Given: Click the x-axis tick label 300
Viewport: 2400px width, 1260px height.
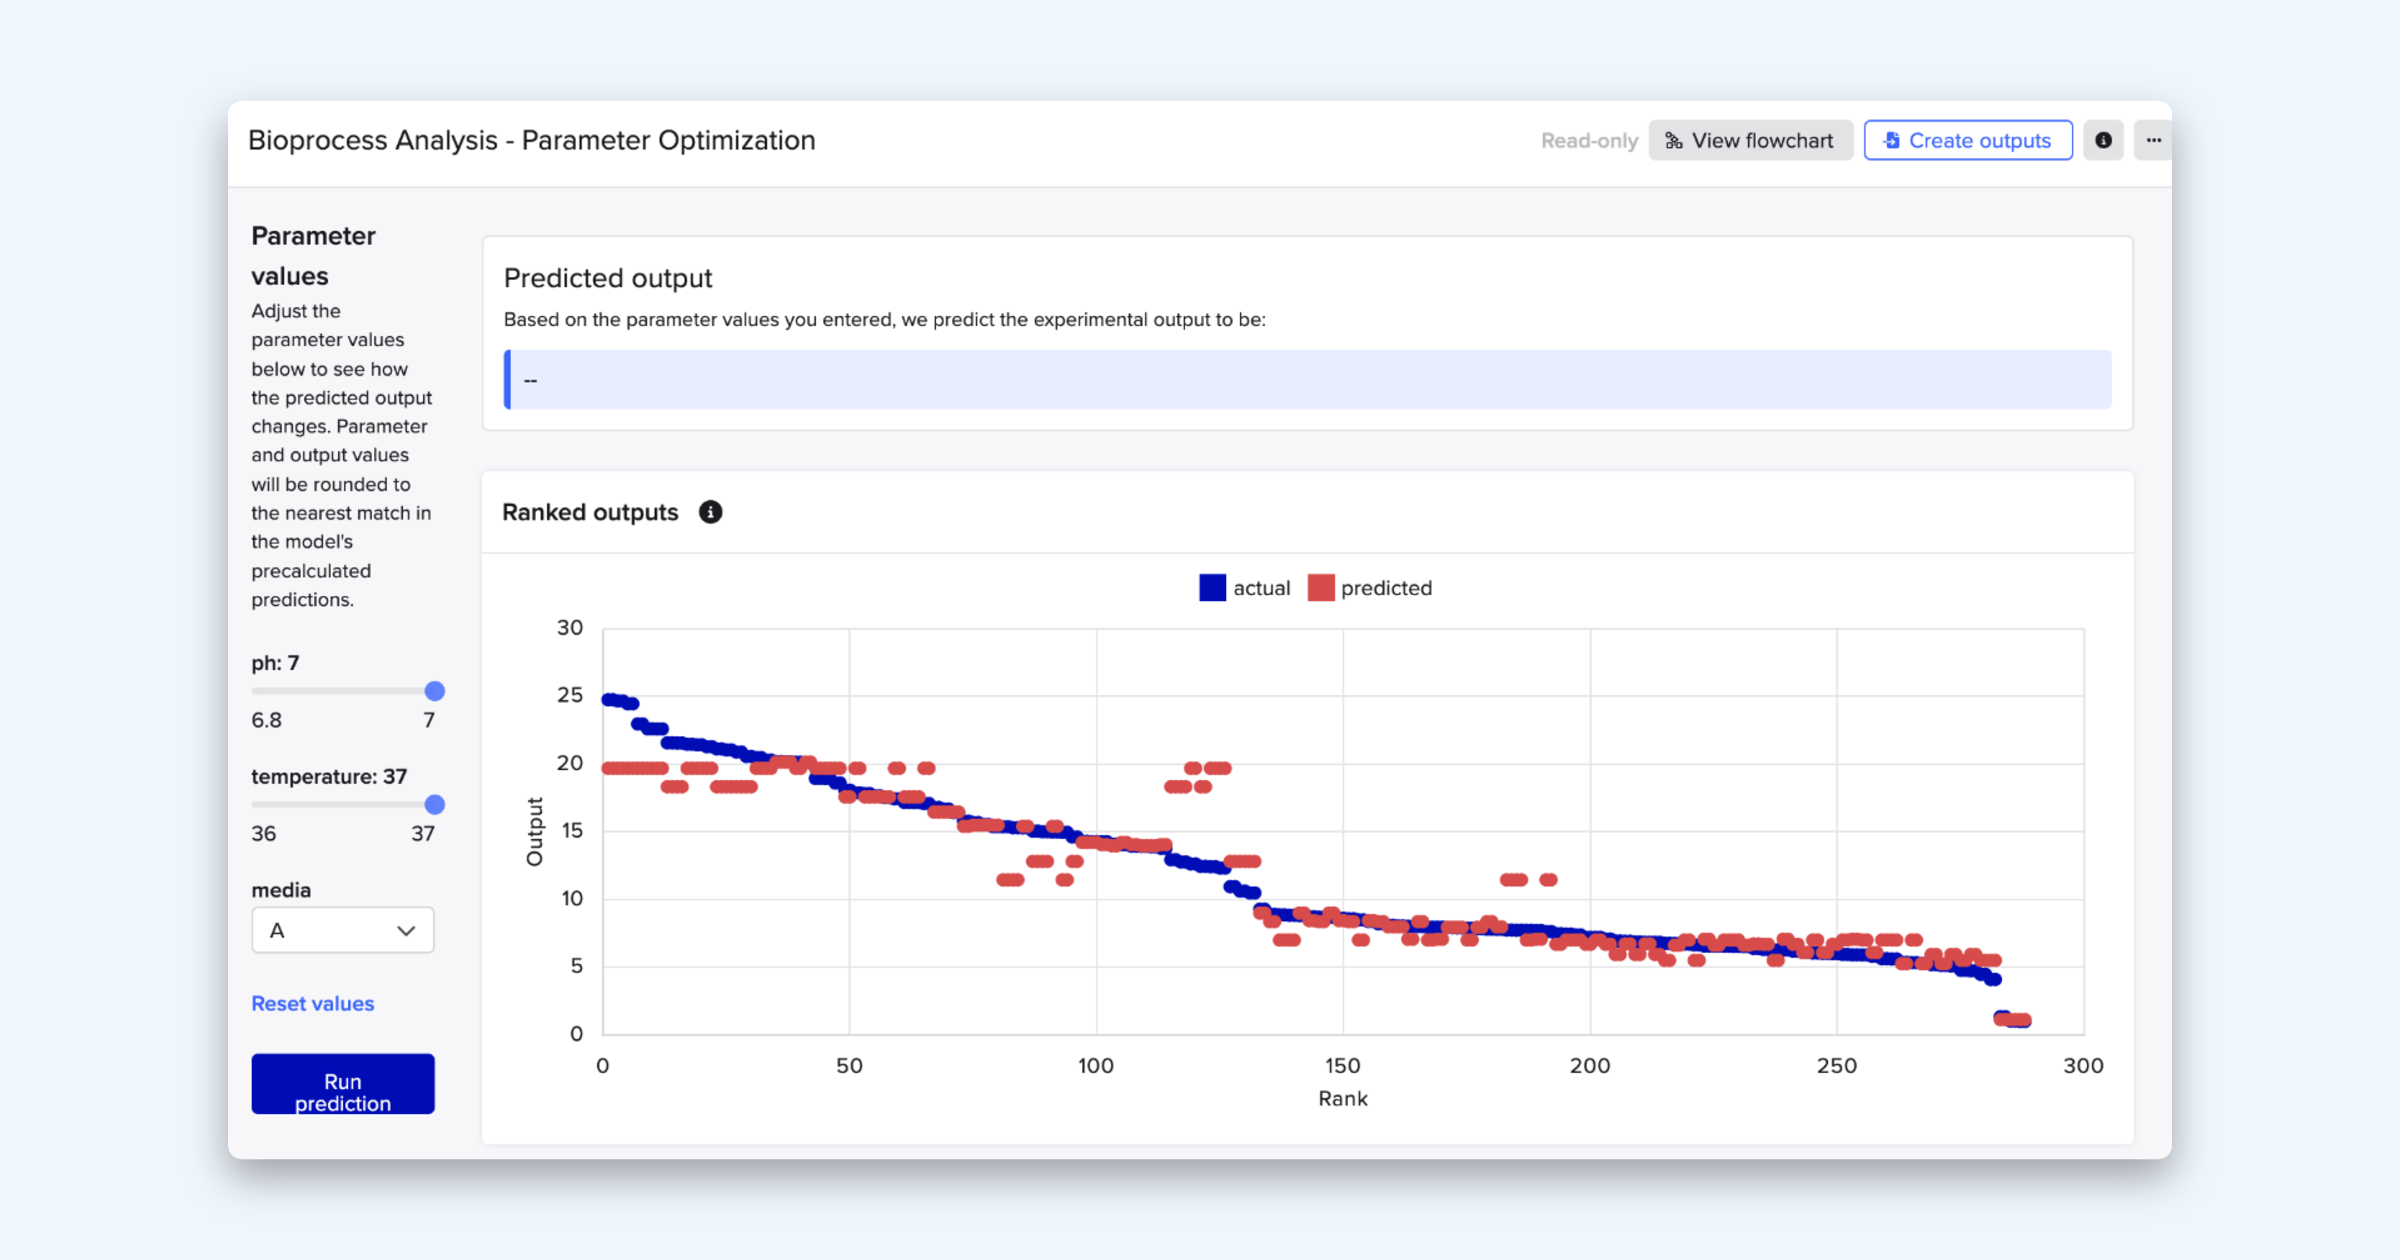Looking at the screenshot, I should pyautogui.click(x=2083, y=1066).
